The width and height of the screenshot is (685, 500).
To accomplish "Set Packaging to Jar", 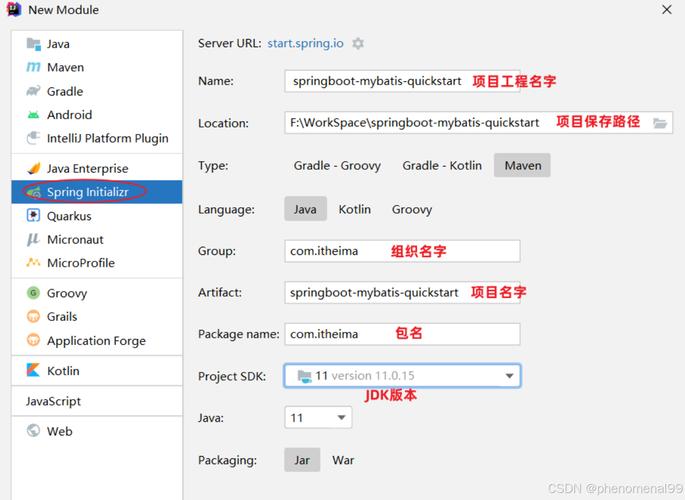I will (x=302, y=460).
